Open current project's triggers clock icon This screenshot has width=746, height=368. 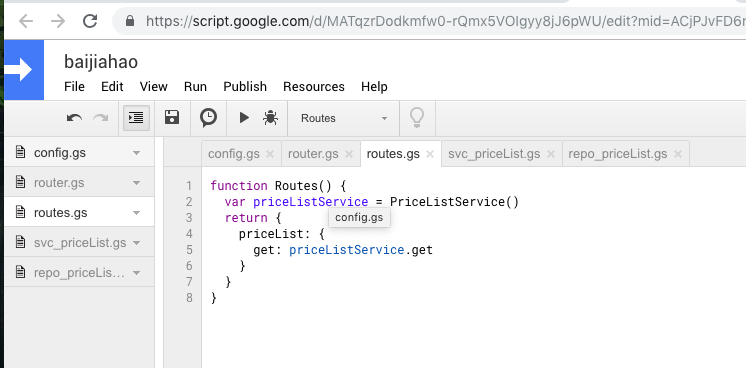click(x=208, y=118)
